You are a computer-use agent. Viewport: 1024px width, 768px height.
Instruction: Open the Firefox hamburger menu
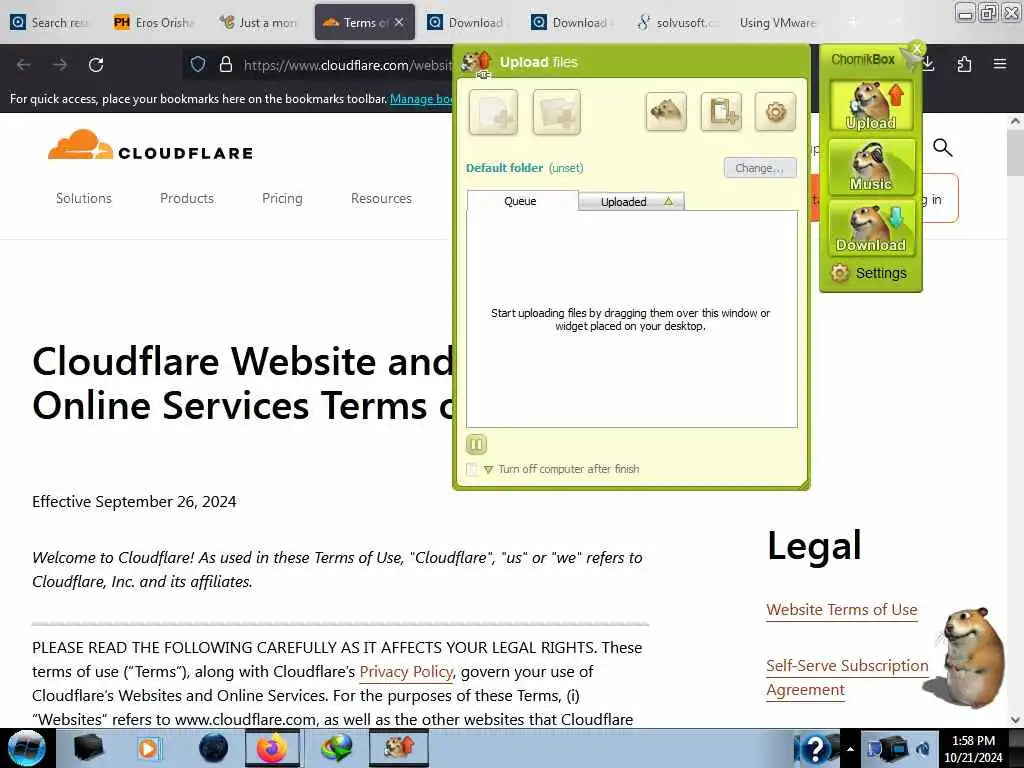pos(1000,64)
